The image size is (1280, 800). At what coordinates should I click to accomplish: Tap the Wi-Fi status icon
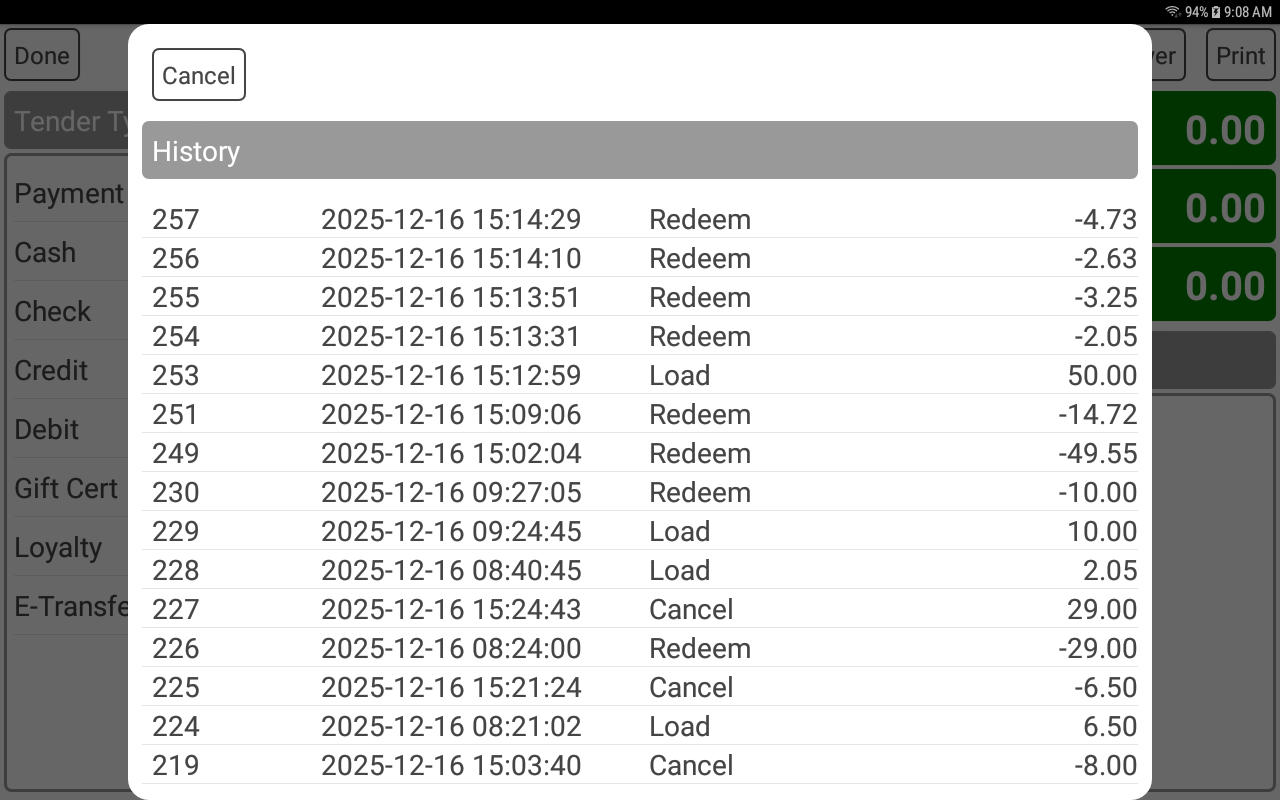(1172, 12)
